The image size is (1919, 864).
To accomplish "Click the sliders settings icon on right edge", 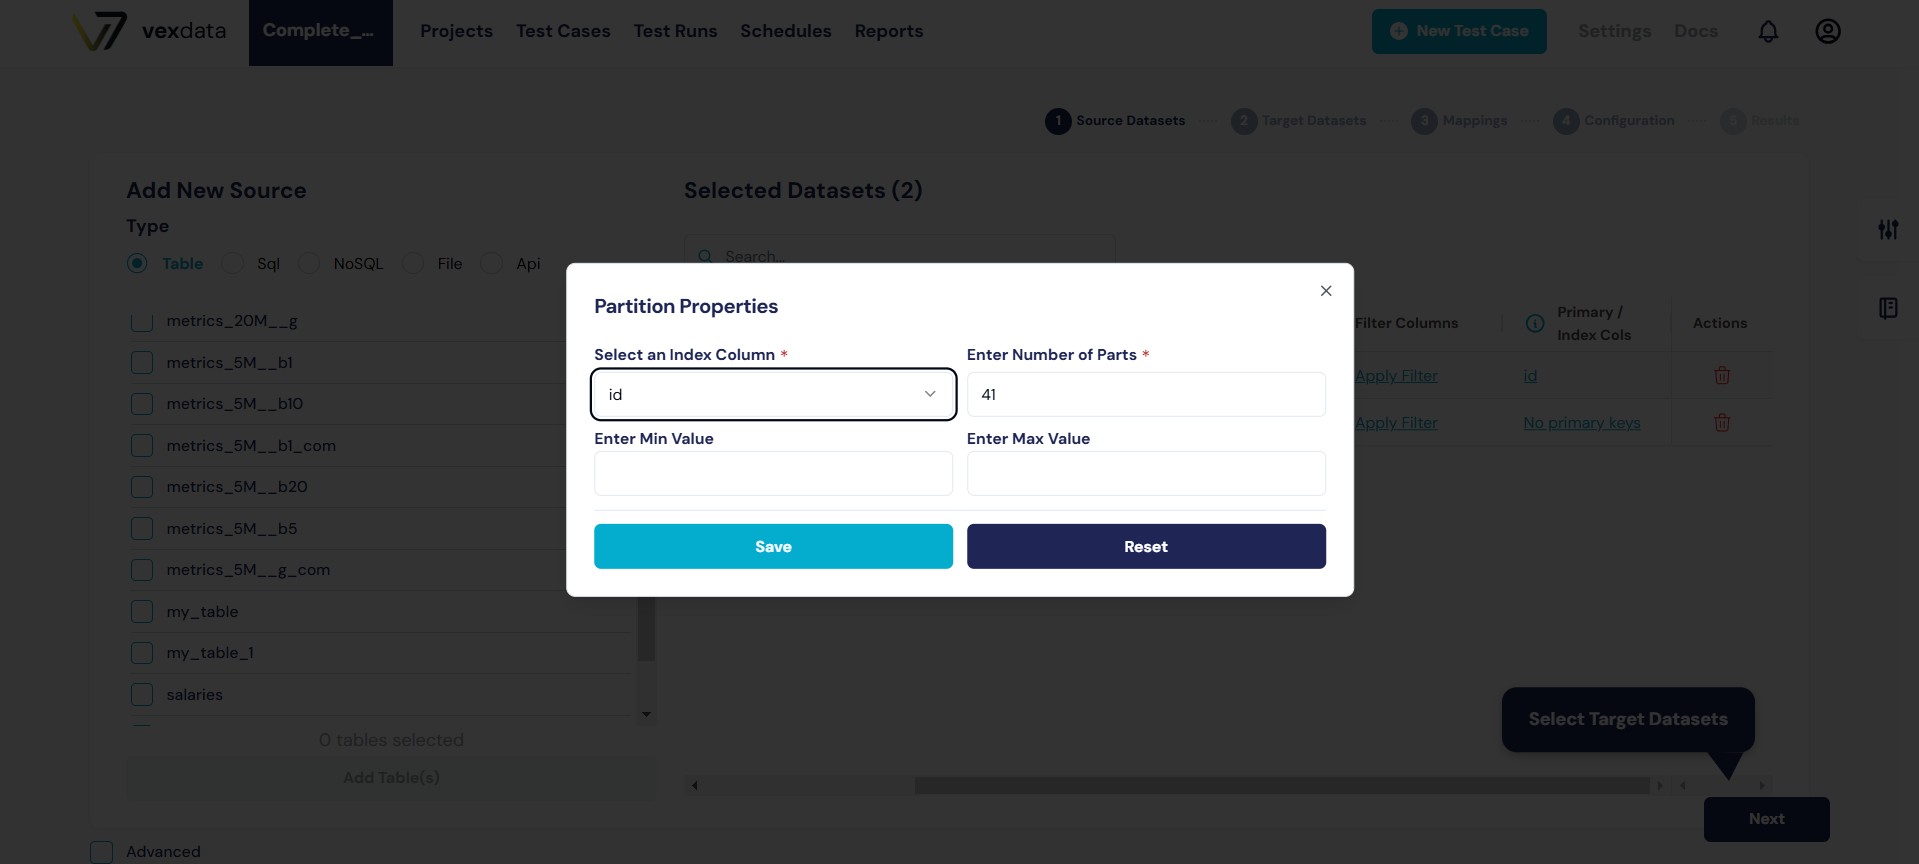I will [x=1888, y=230].
